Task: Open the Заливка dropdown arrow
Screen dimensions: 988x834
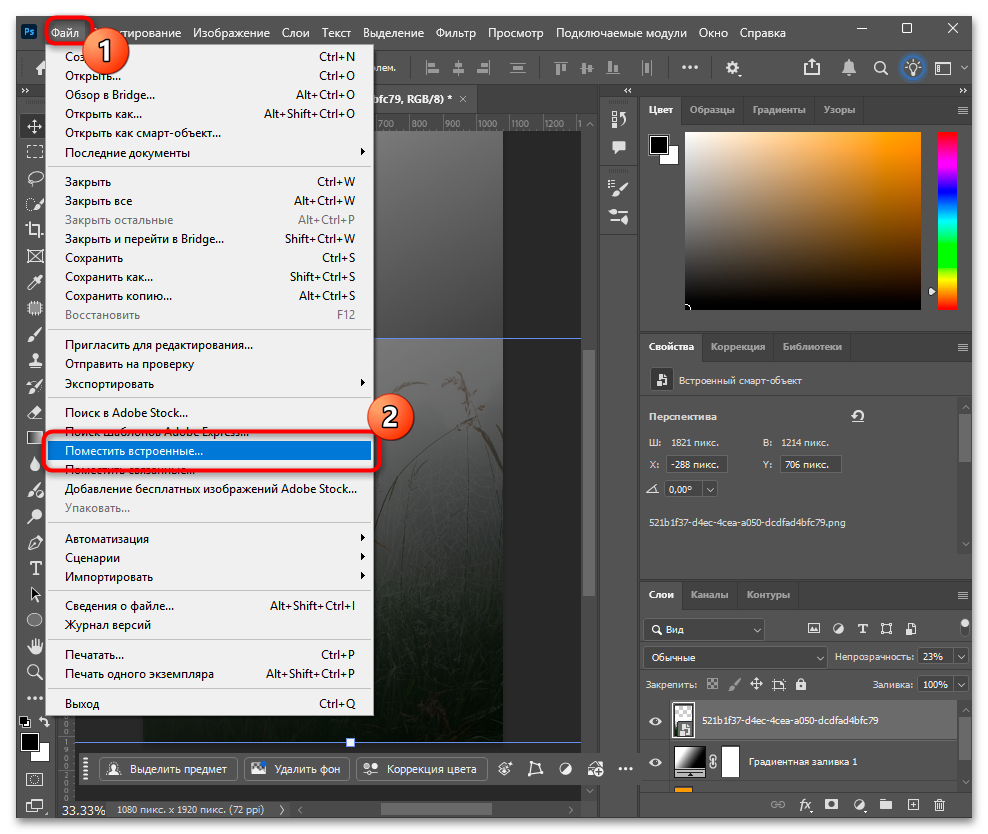Action: (962, 684)
